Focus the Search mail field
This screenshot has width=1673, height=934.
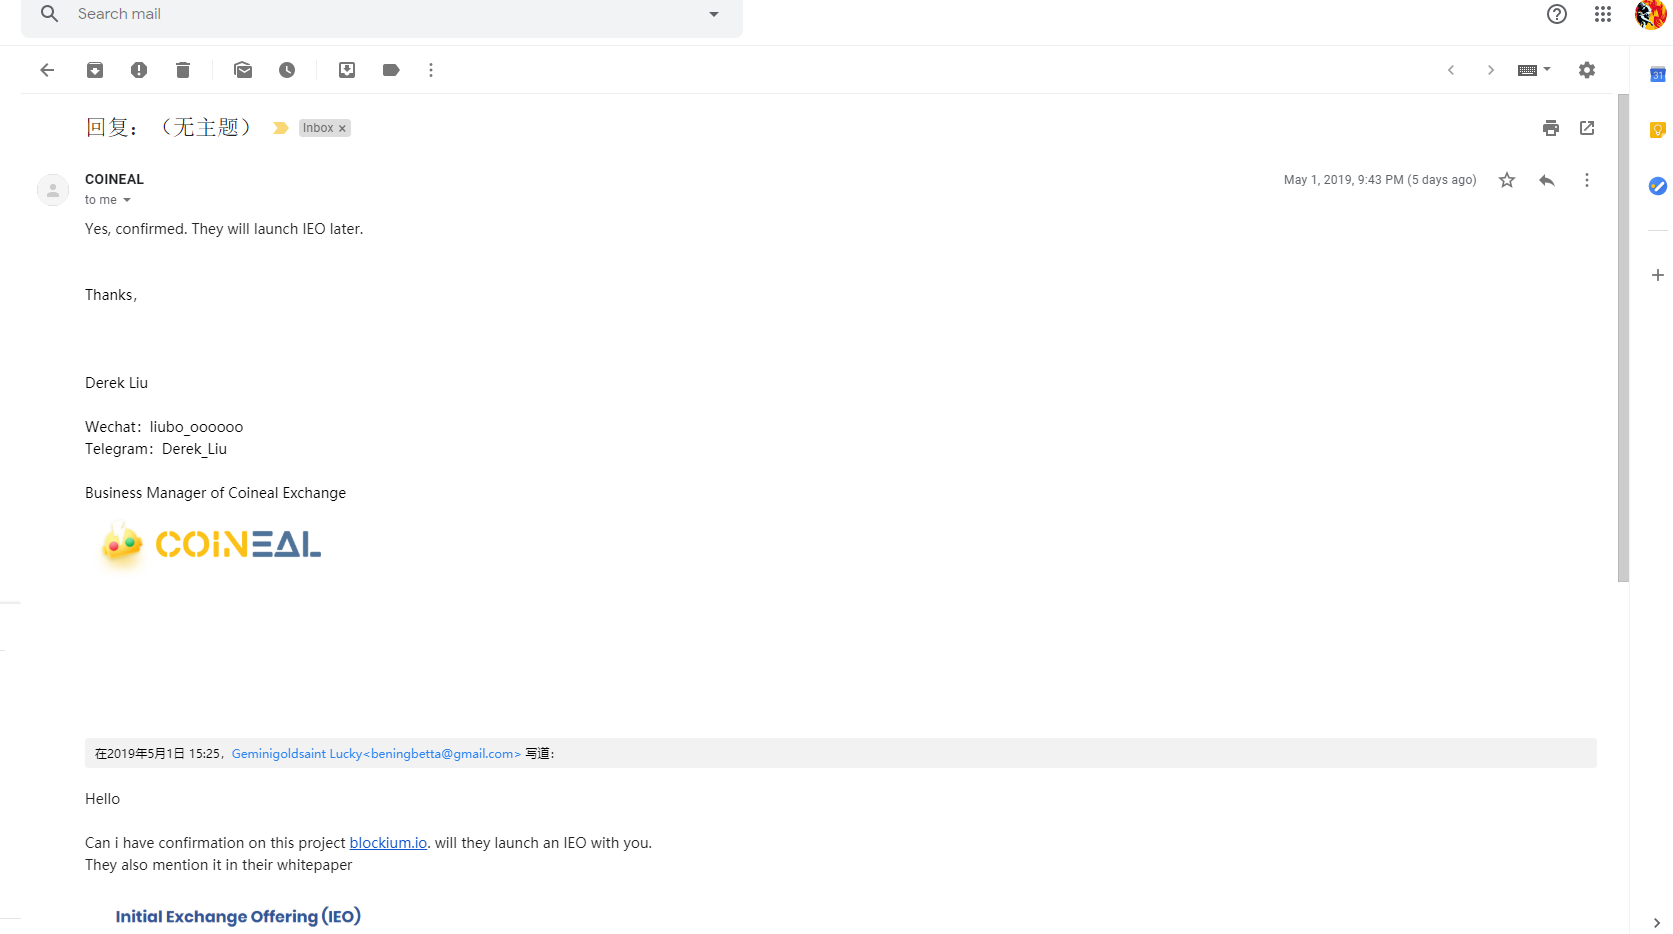381,14
